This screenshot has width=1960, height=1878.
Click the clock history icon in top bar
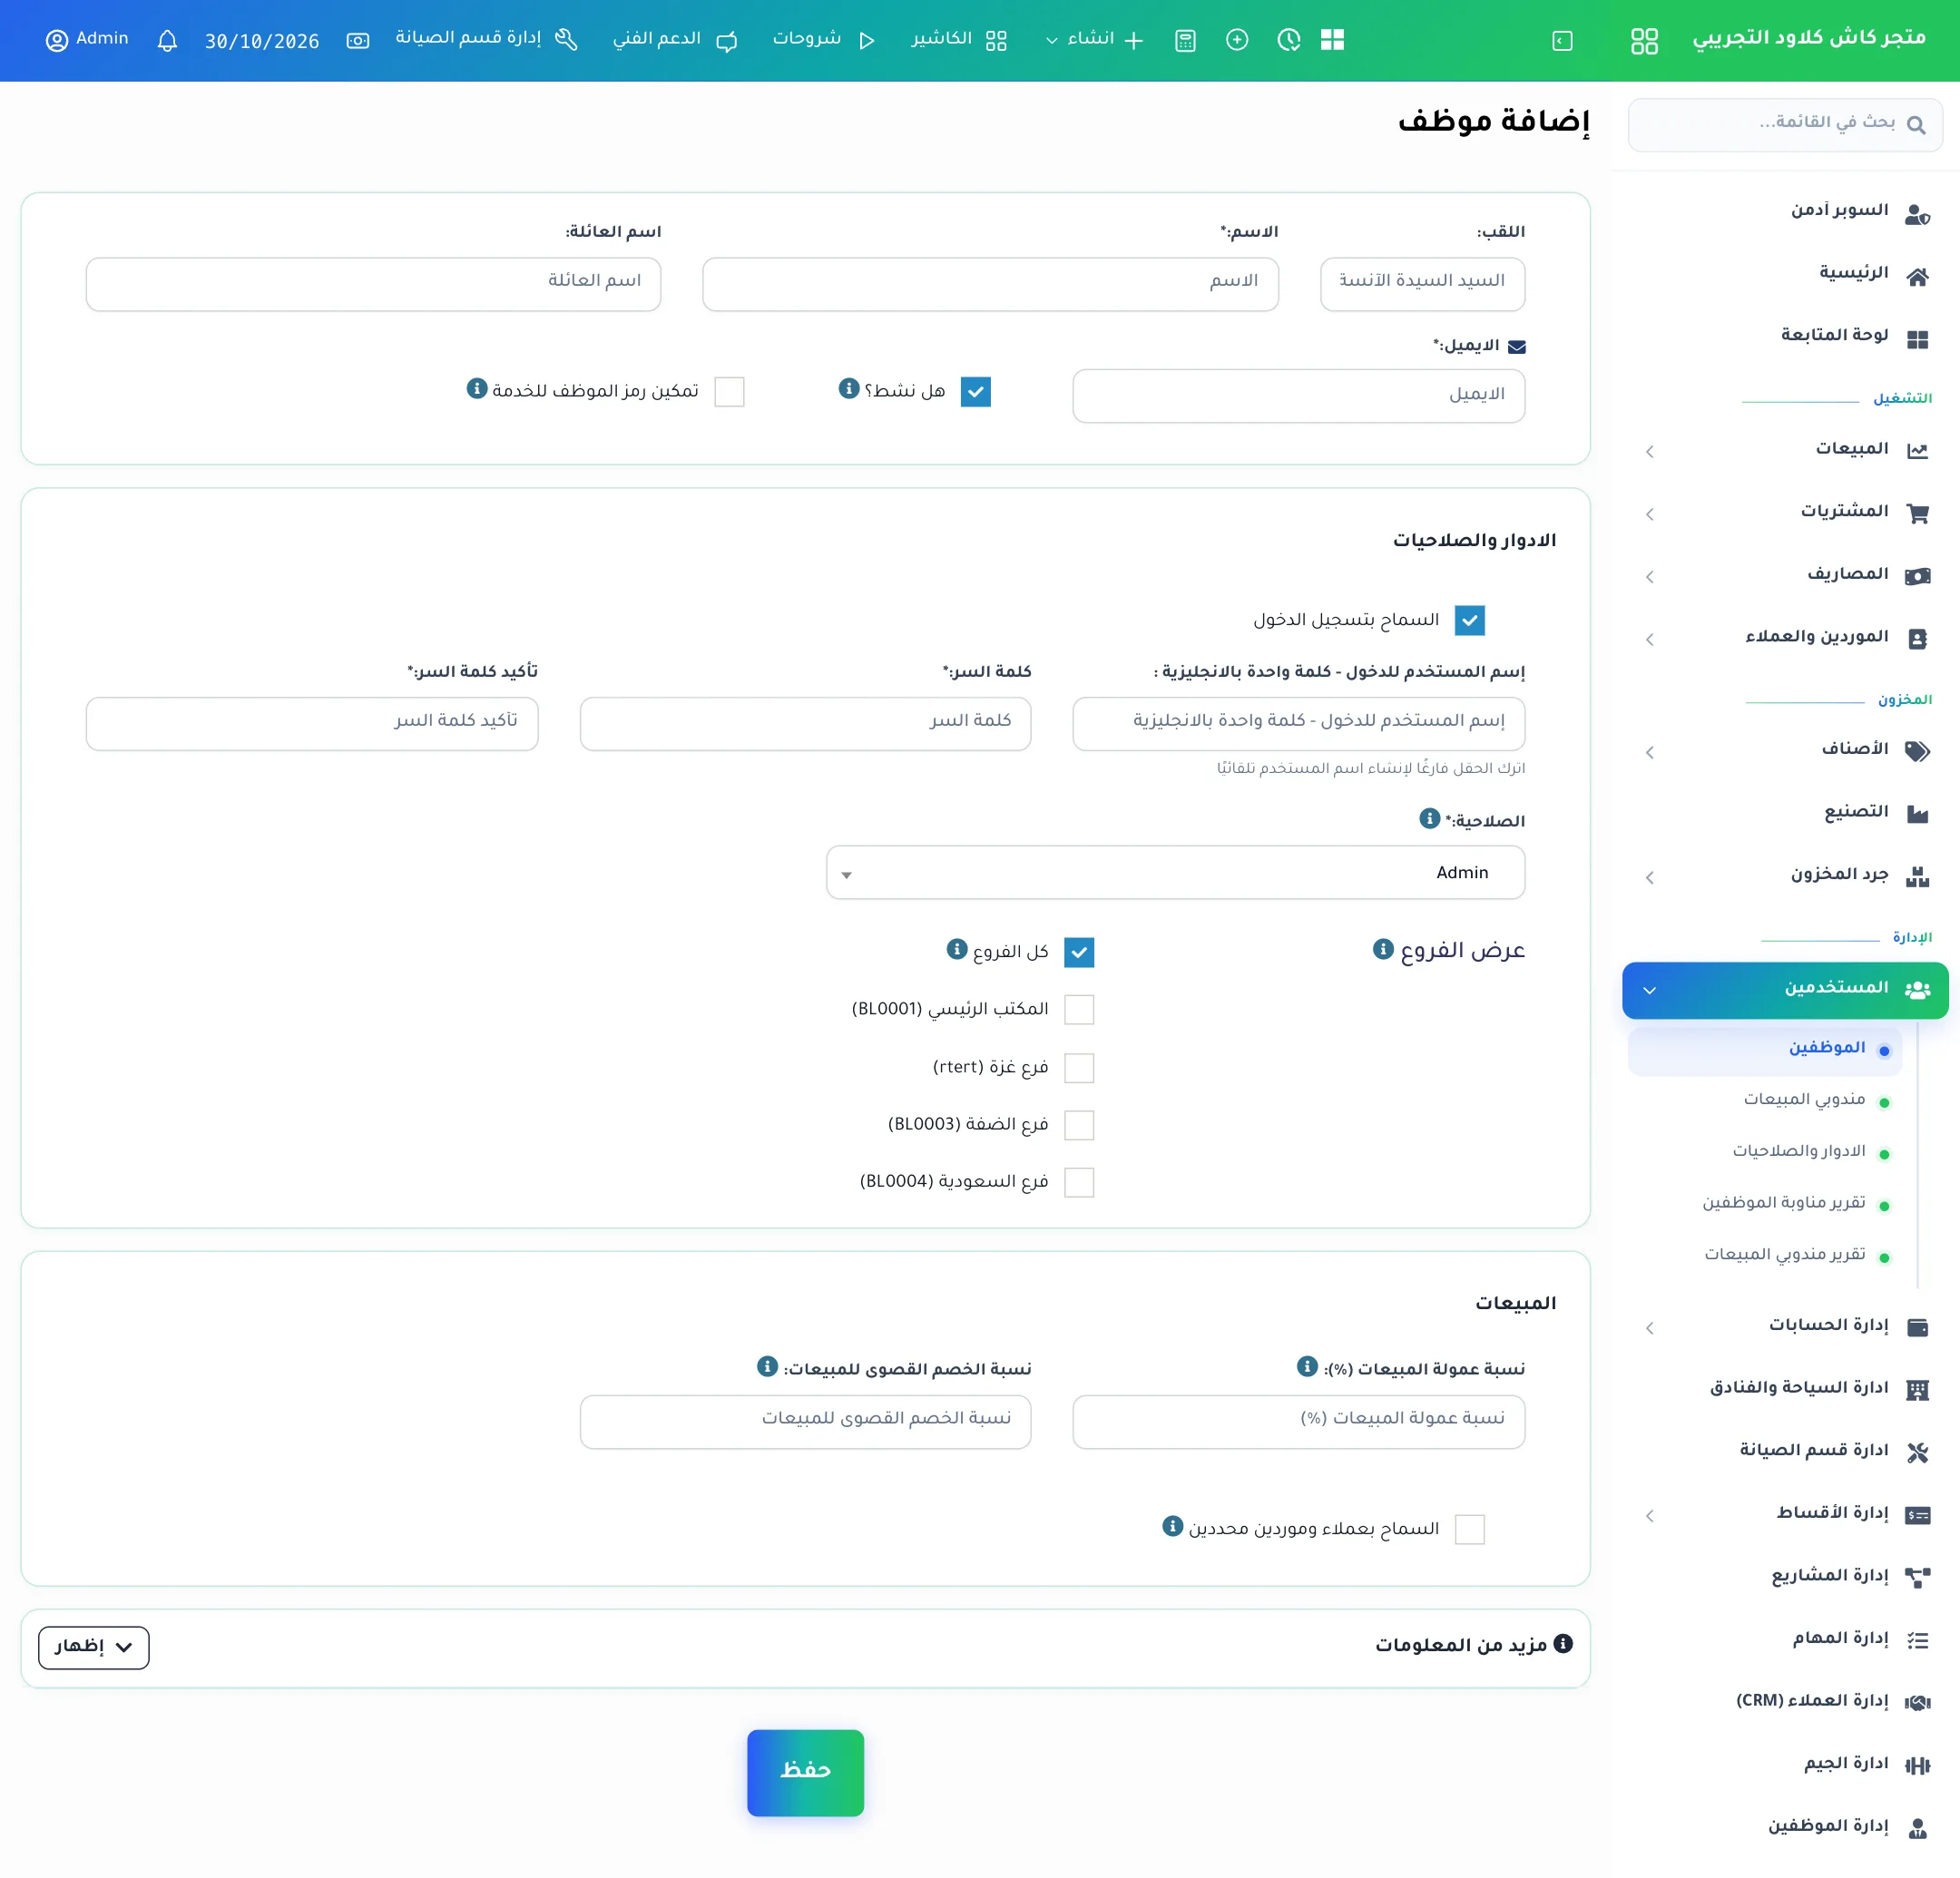click(x=1289, y=40)
